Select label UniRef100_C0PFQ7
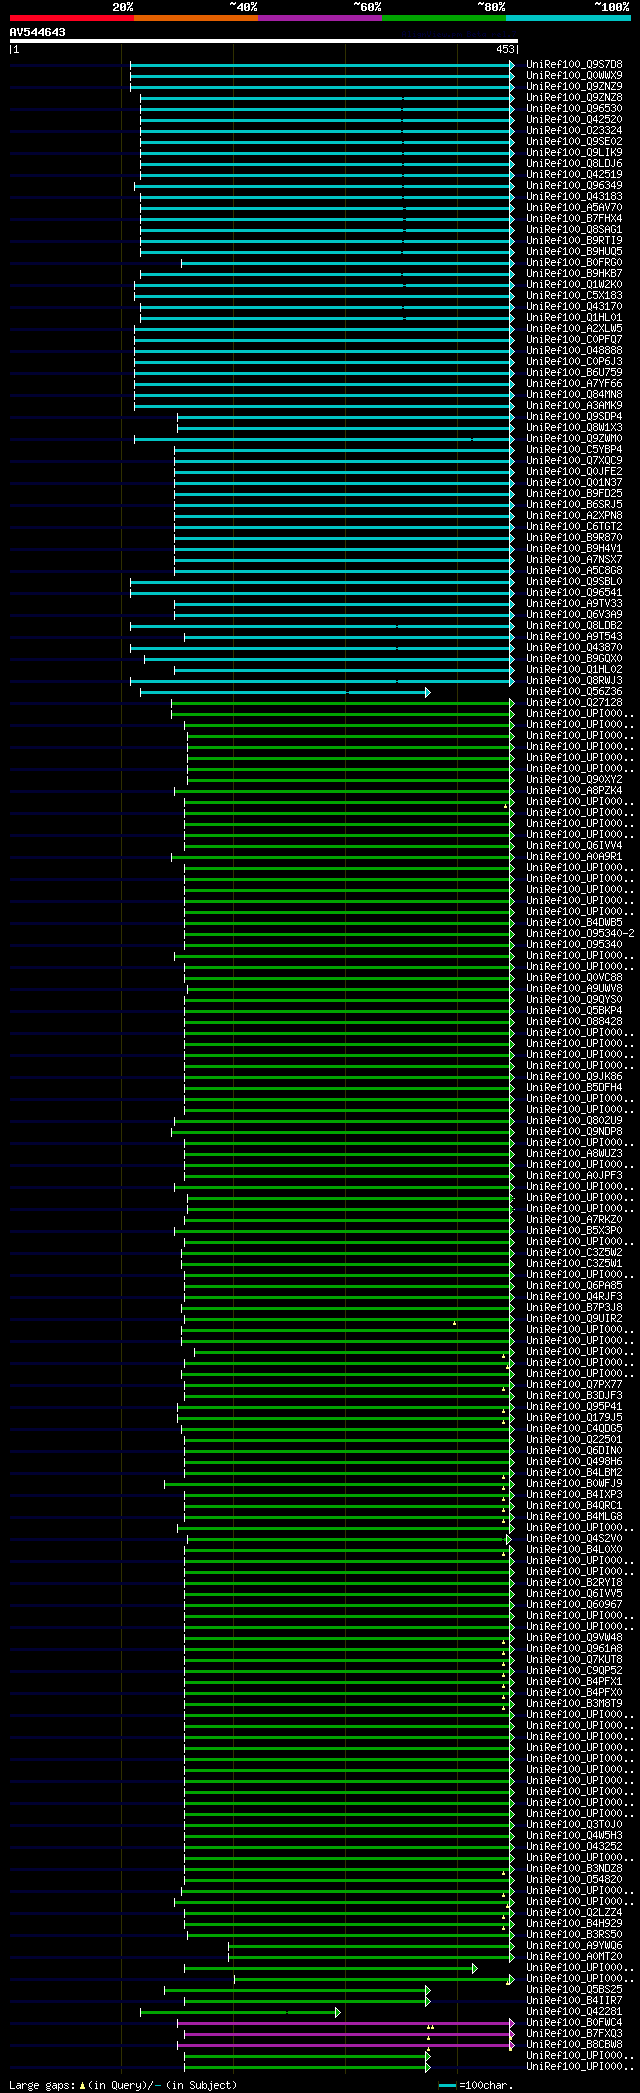Image resolution: width=640 pixels, height=2093 pixels. point(574,340)
